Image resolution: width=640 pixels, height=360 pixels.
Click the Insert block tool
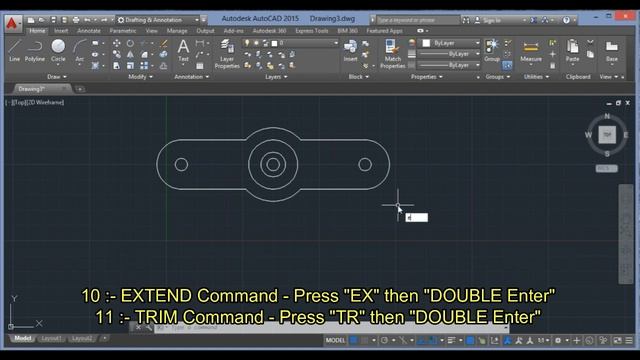(350, 50)
